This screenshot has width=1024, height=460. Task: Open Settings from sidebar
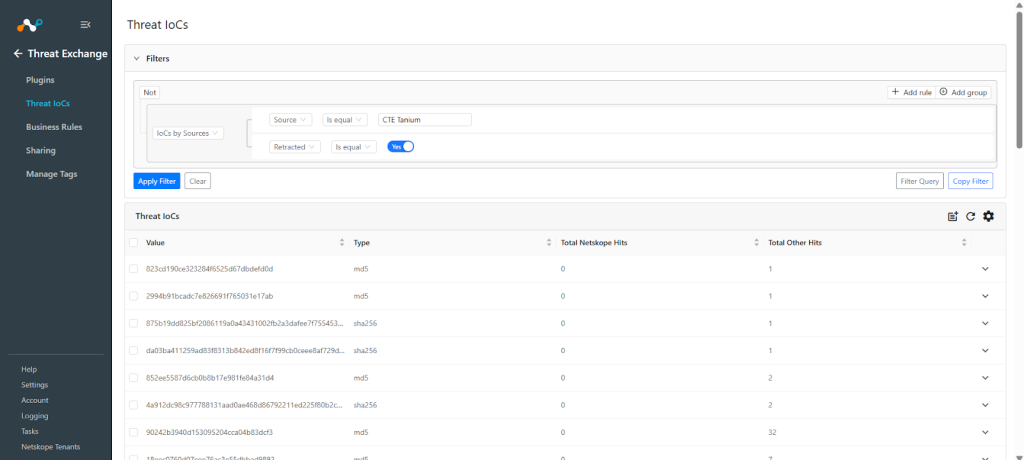click(35, 385)
